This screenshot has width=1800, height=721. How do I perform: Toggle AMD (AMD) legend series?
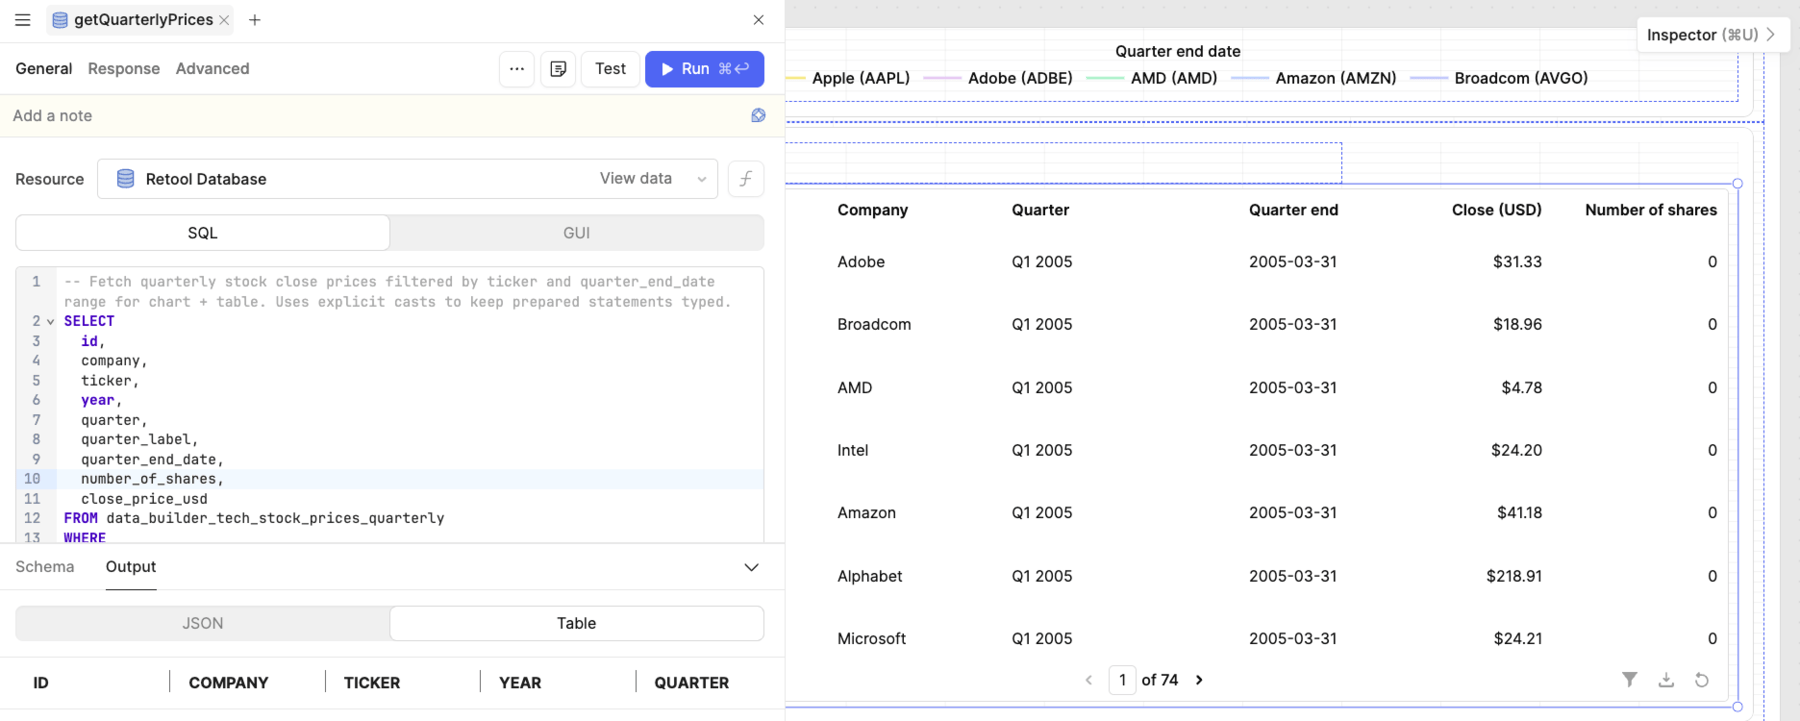point(1152,78)
